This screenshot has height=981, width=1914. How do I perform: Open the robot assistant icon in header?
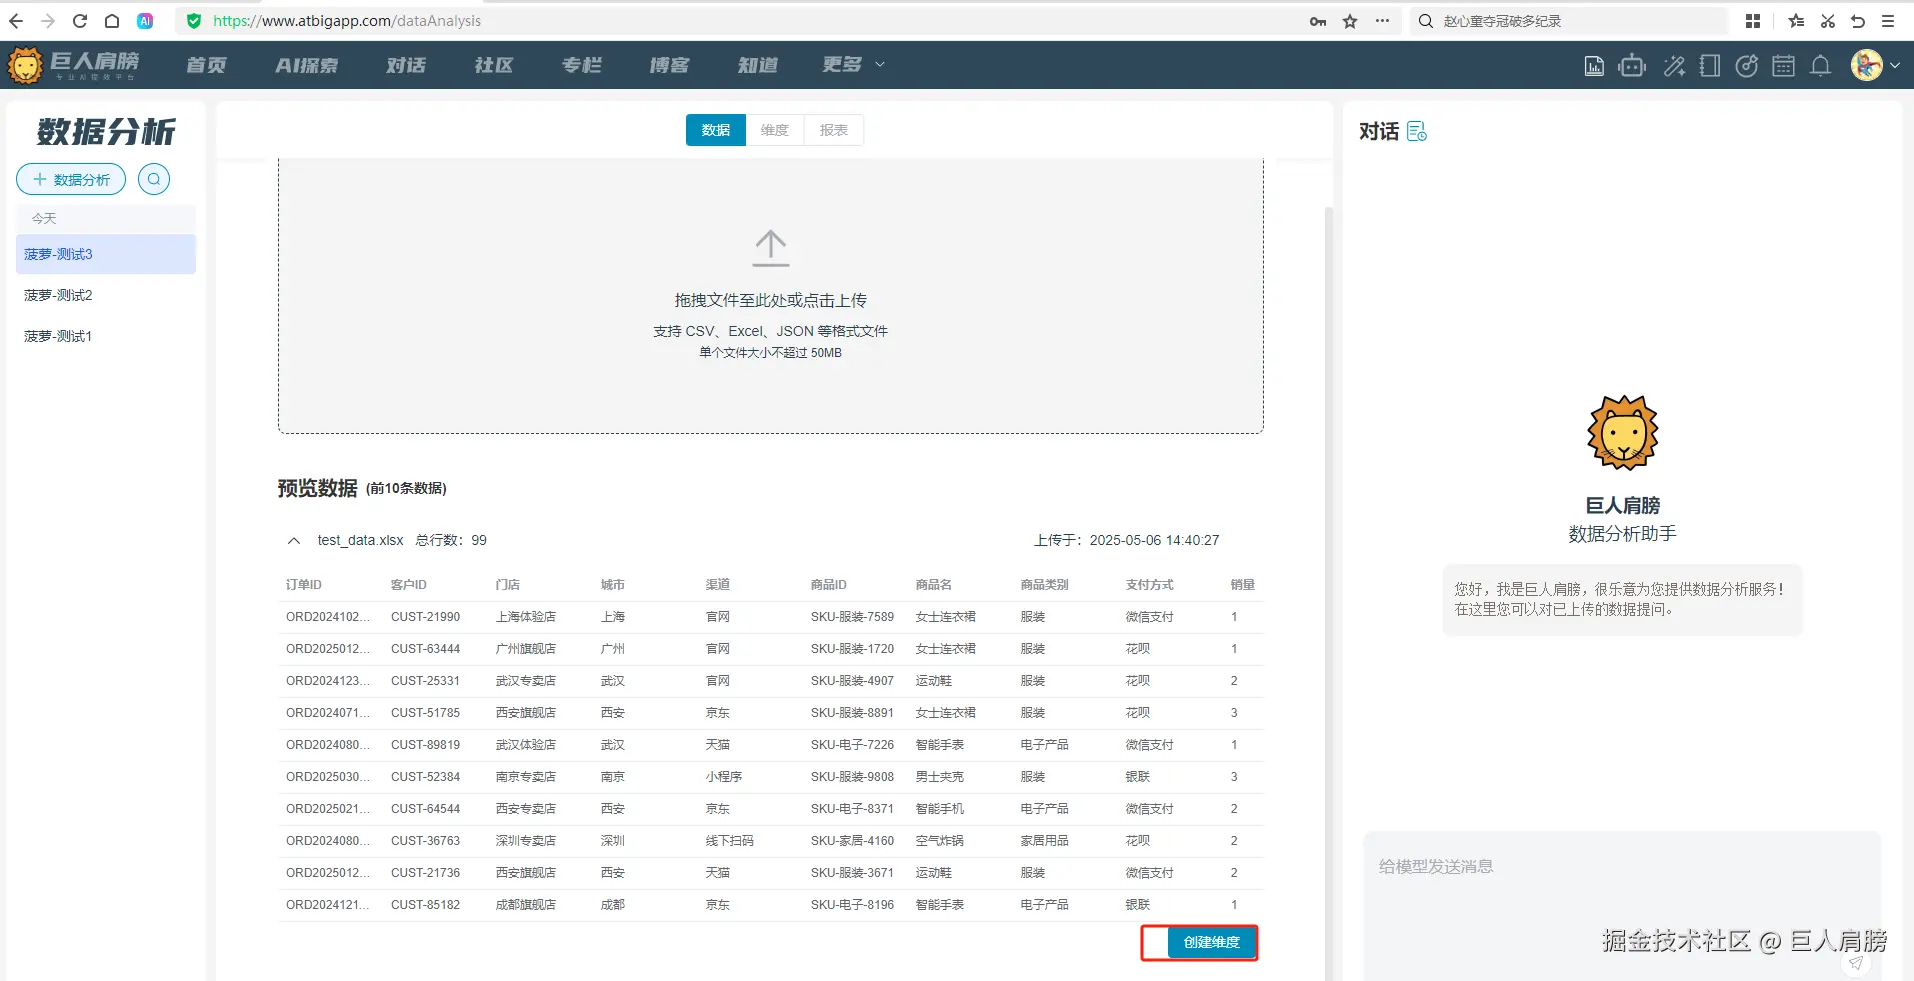1632,66
